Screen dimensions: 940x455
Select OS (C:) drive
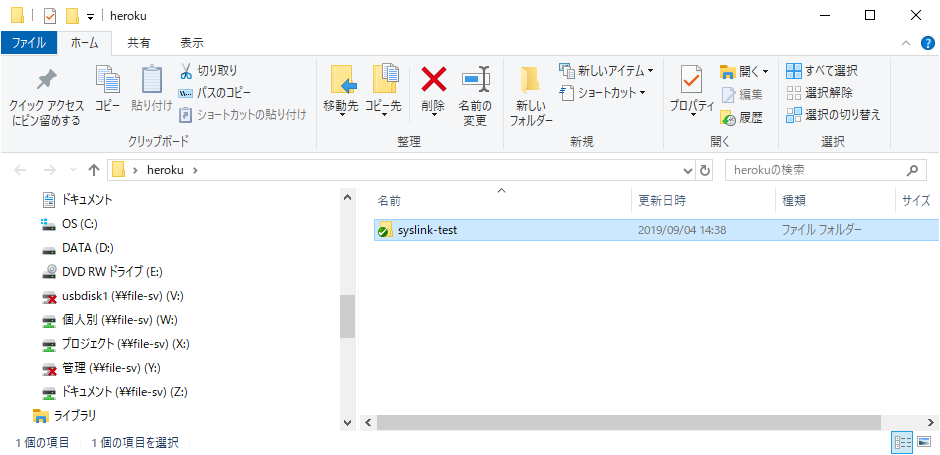[x=70, y=224]
